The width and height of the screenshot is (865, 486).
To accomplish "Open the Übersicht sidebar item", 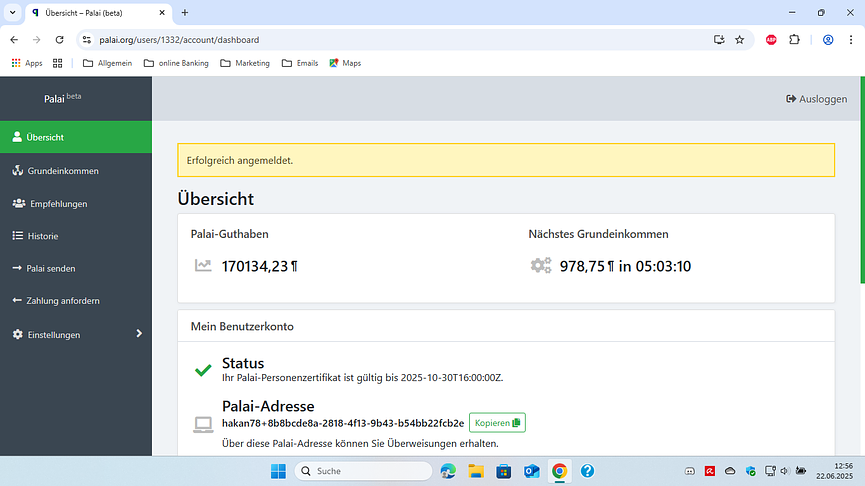I will click(x=76, y=137).
